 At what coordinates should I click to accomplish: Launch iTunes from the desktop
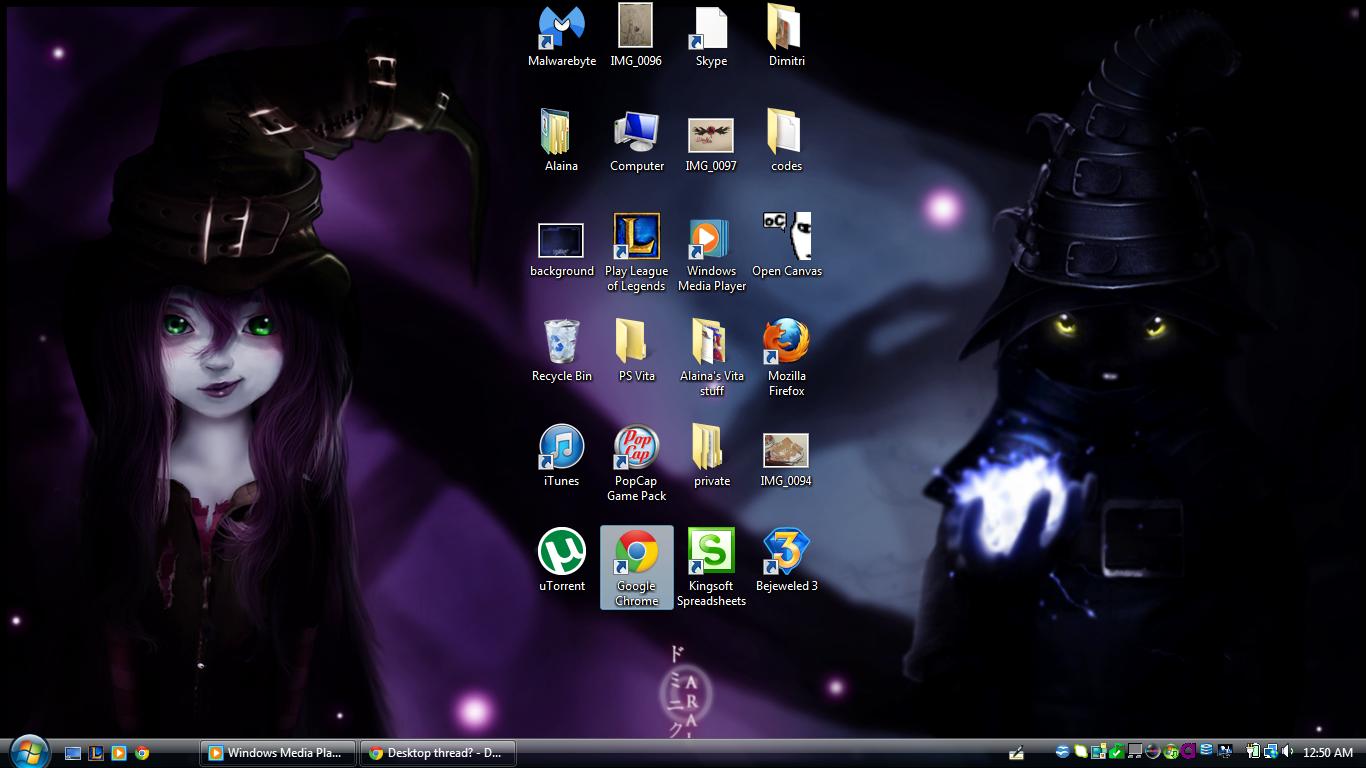pos(561,456)
